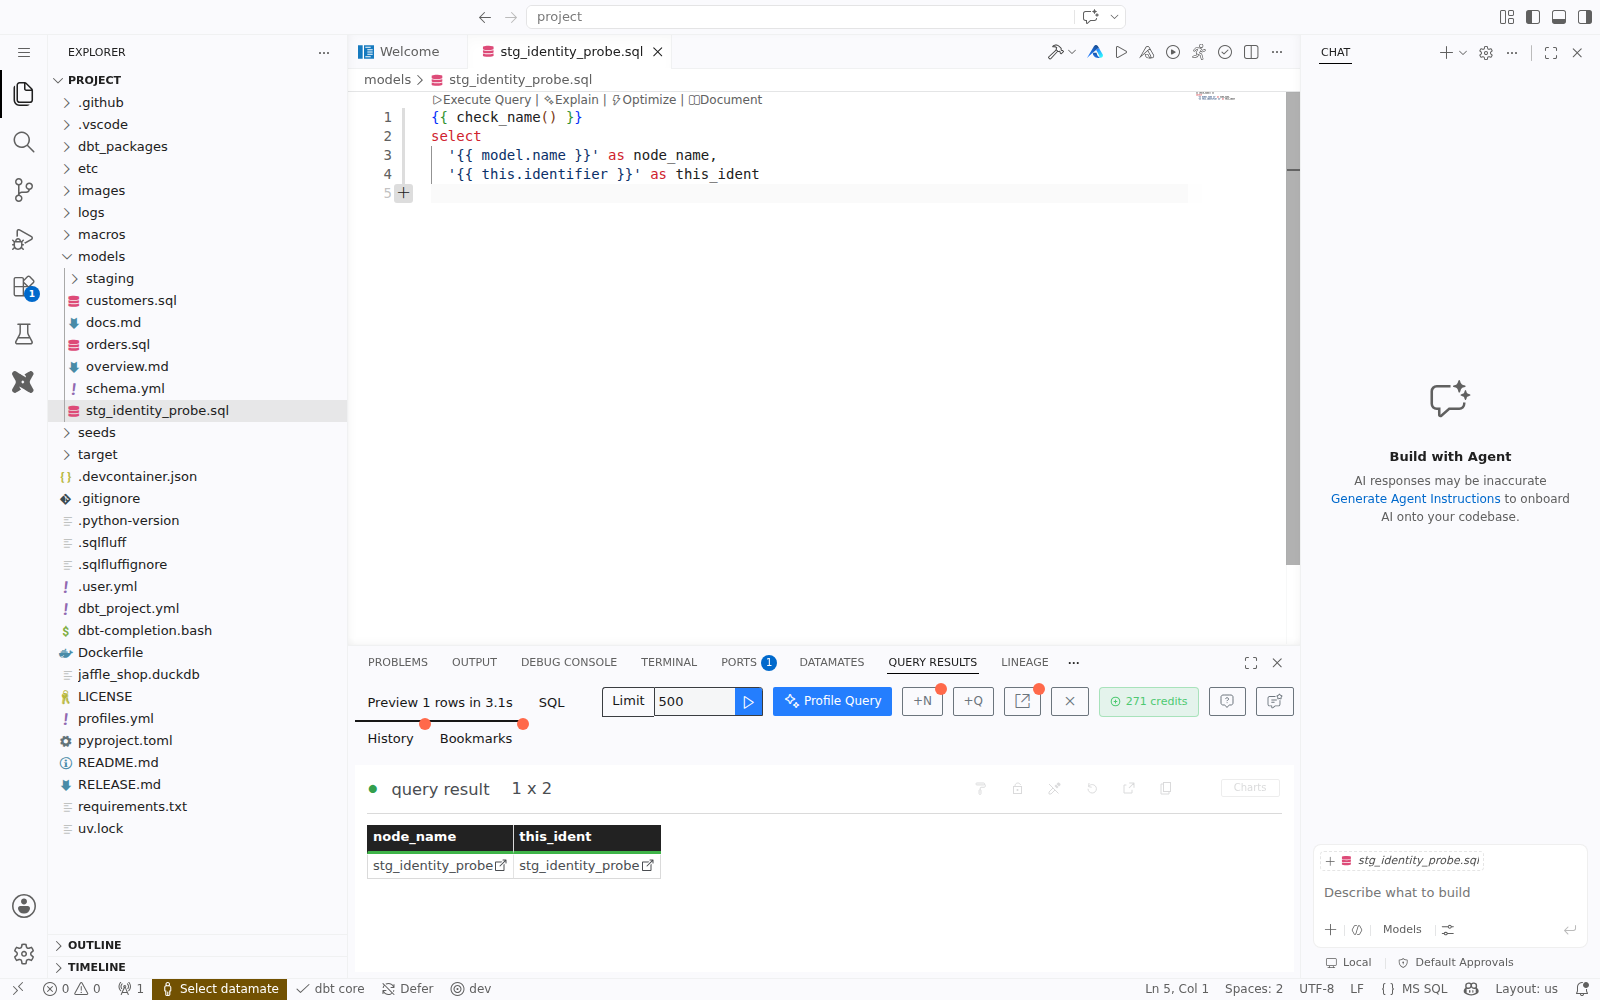This screenshot has height=1000, width=1600.
Task: Expand the OUTLINE section
Action: tap(198, 945)
